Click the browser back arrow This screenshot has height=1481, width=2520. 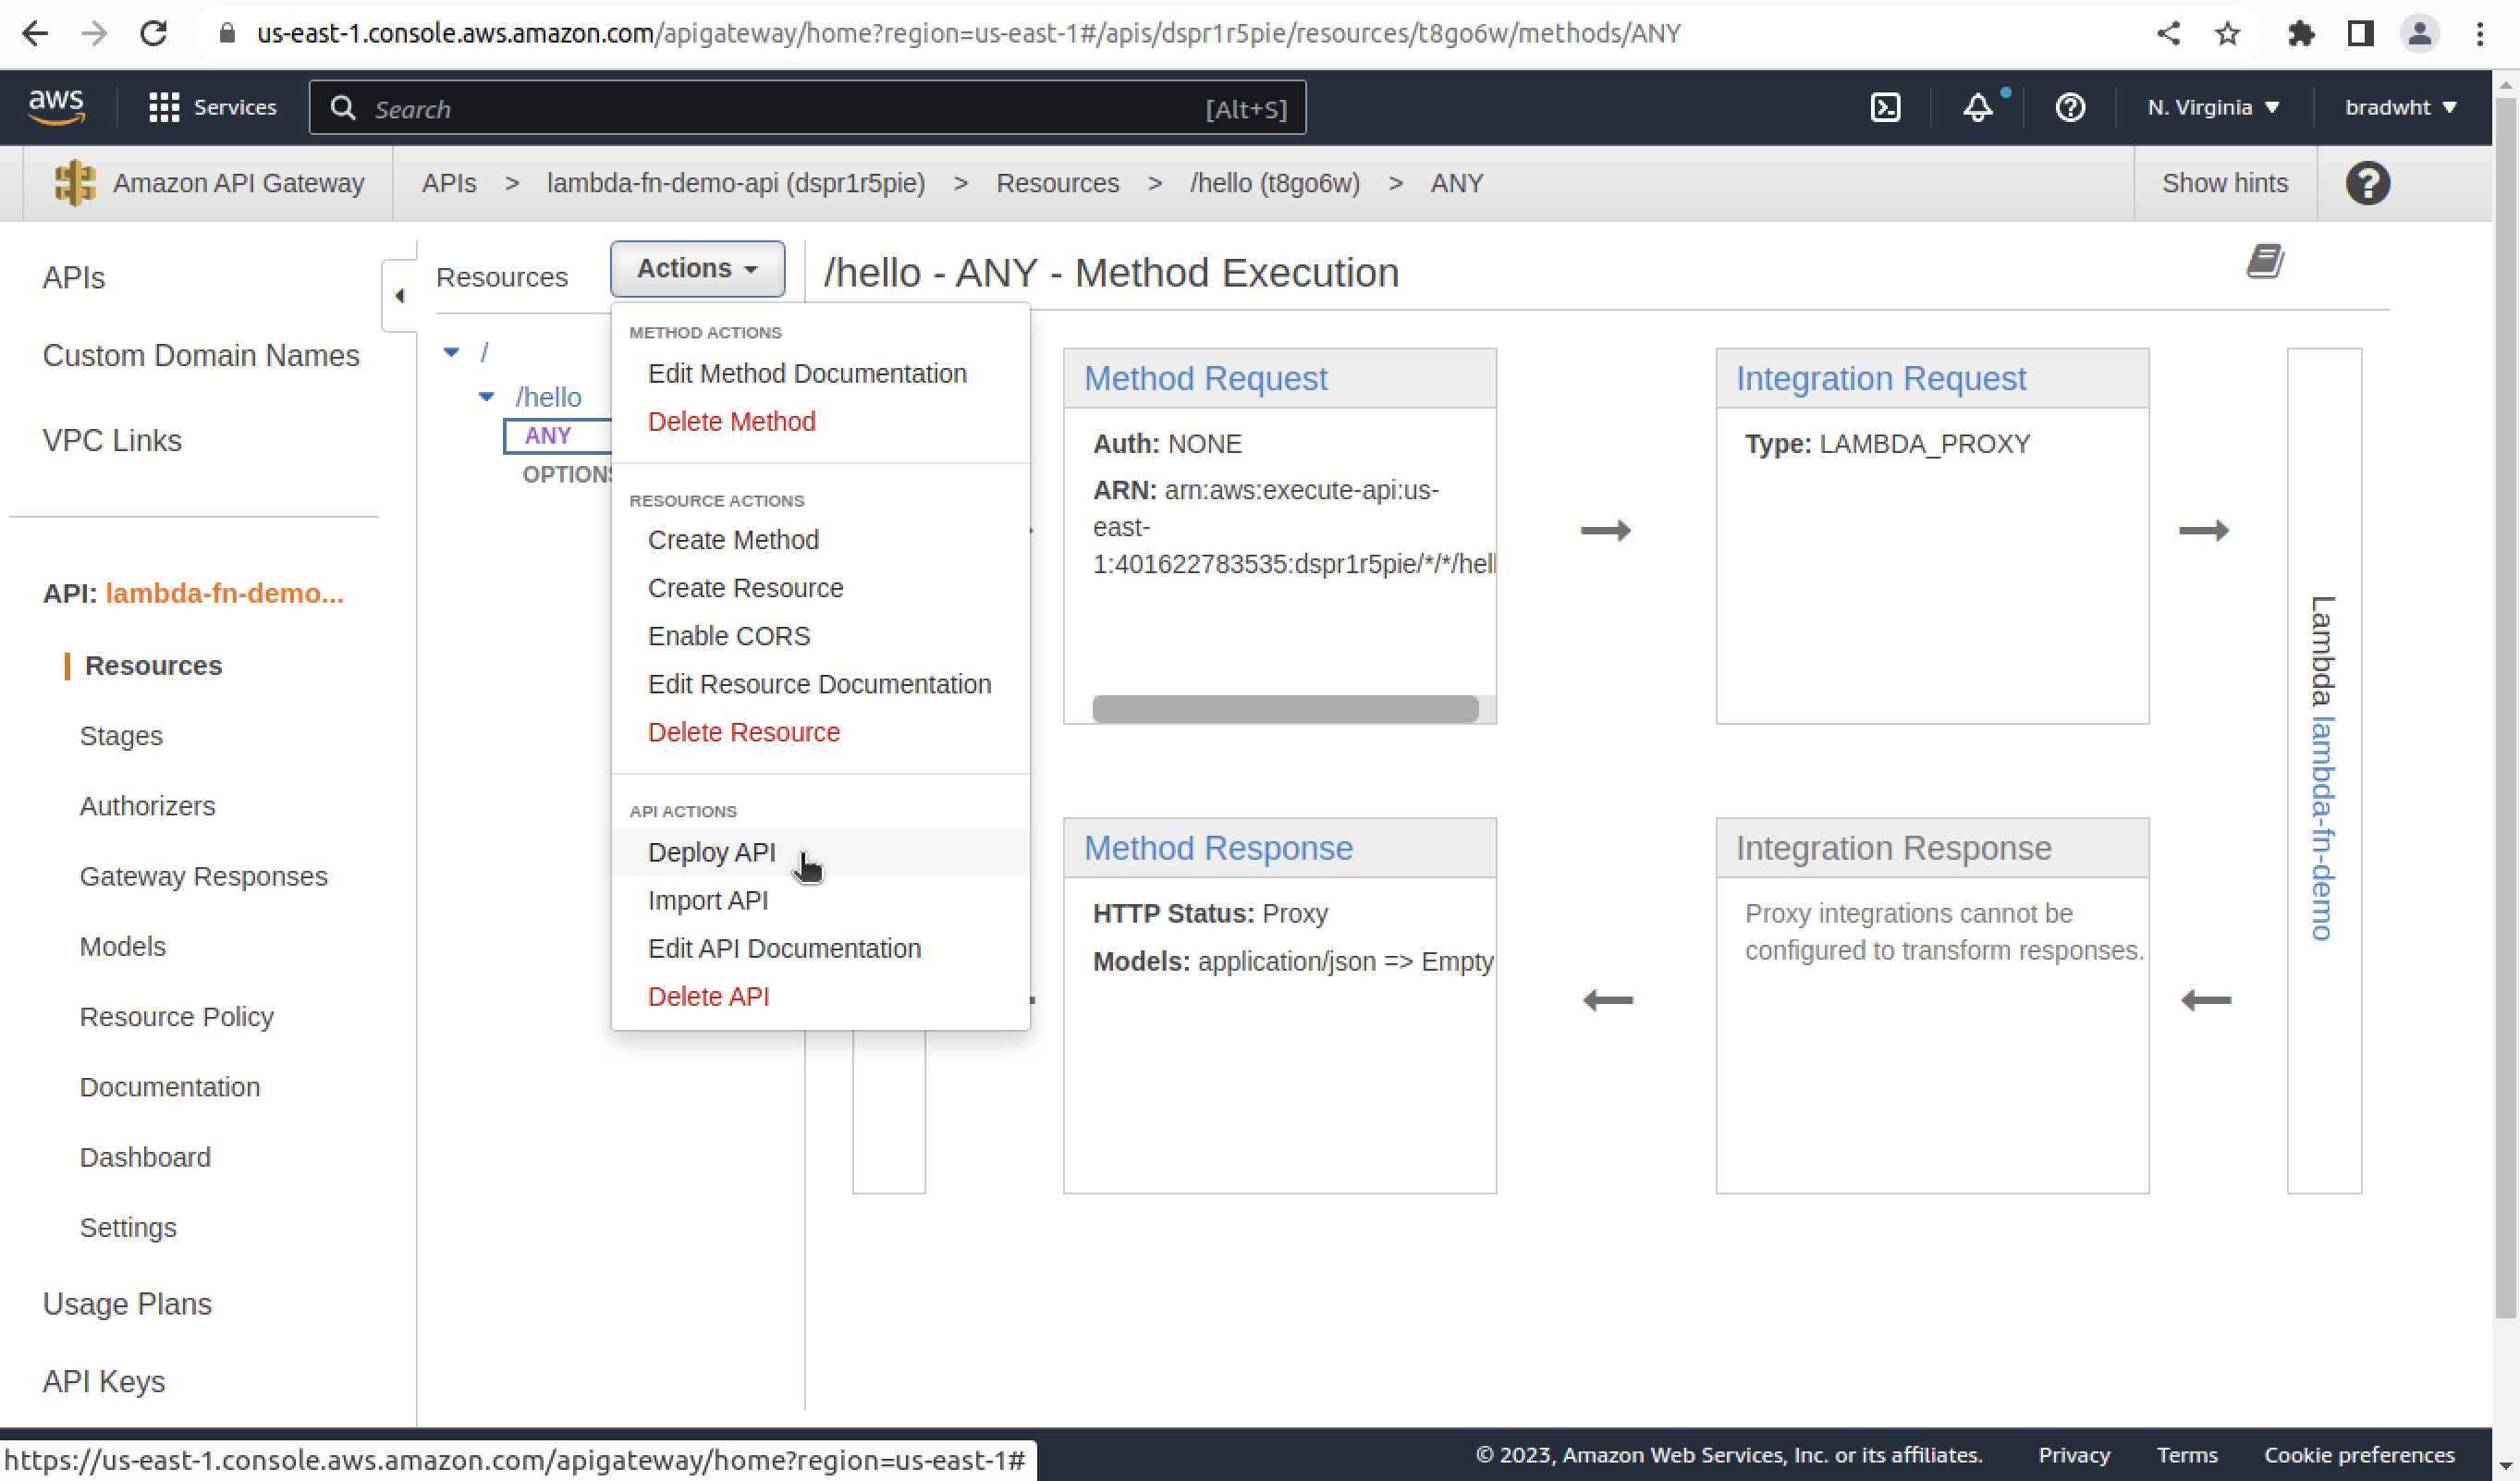35,34
